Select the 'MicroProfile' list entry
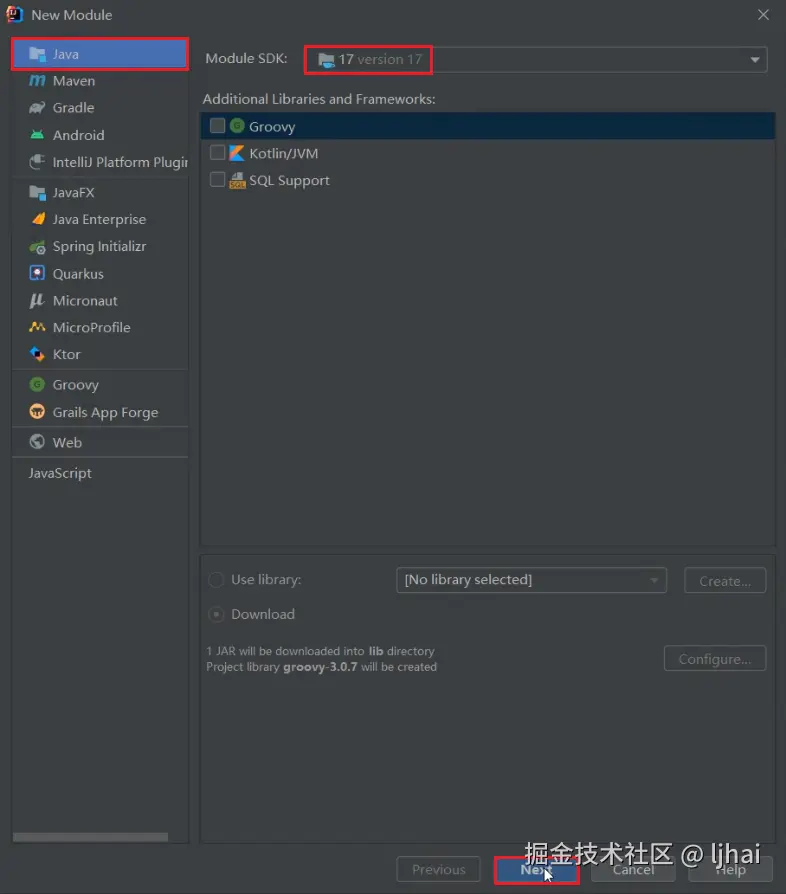786x894 pixels. click(100, 327)
